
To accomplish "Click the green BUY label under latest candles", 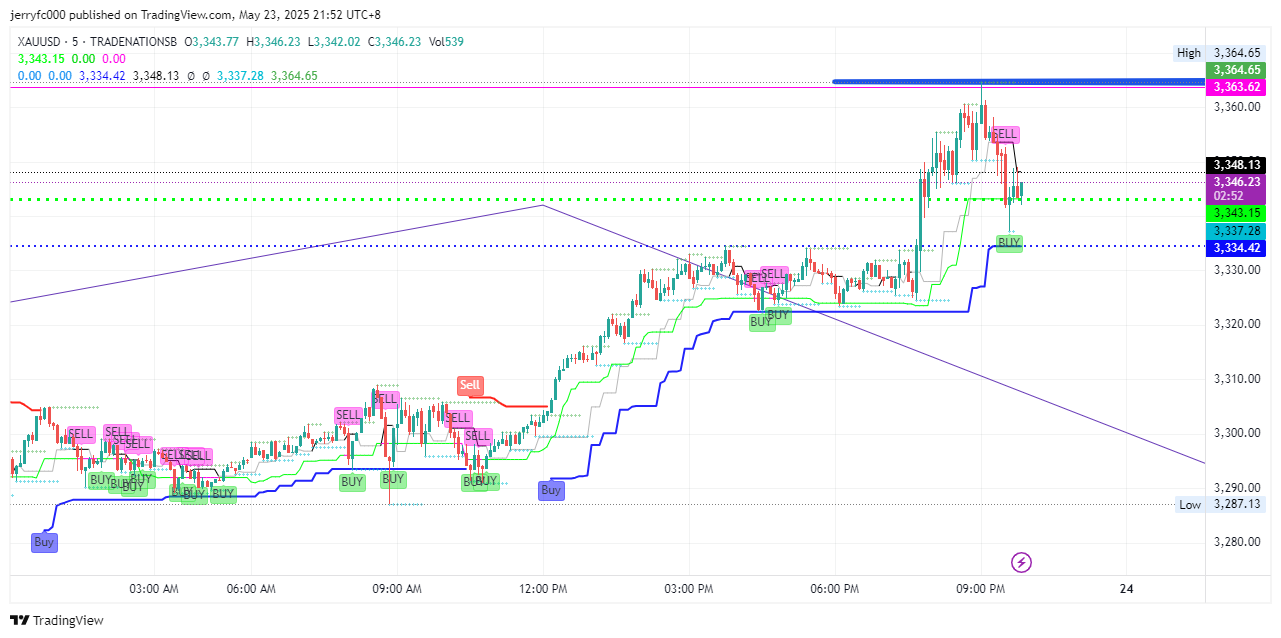I will click(x=1009, y=242).
